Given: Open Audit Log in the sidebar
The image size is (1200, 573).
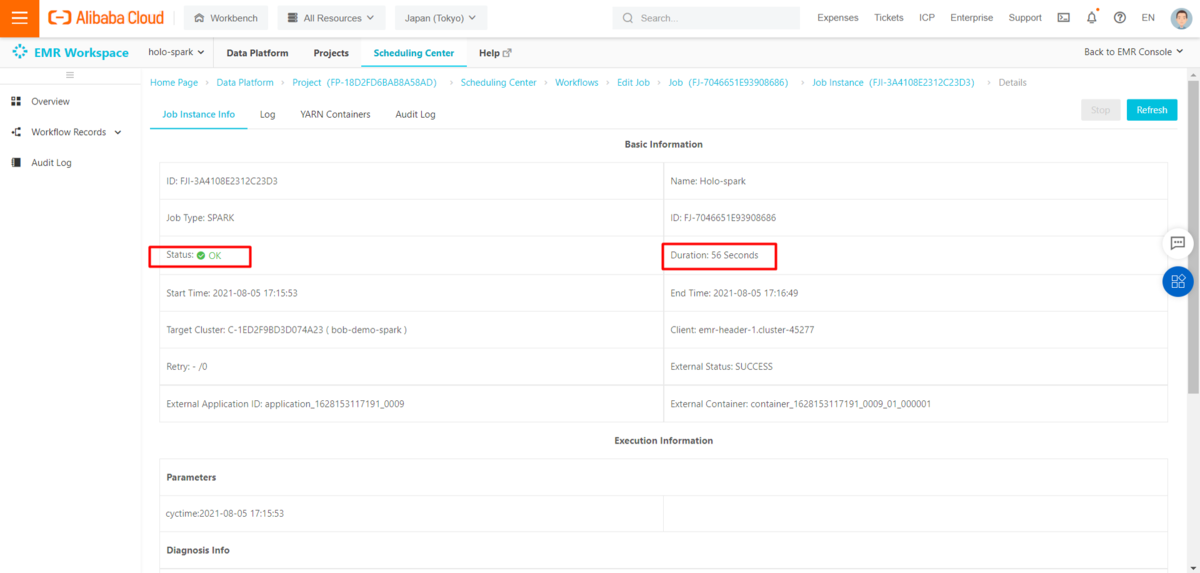Looking at the screenshot, I should (x=51, y=163).
